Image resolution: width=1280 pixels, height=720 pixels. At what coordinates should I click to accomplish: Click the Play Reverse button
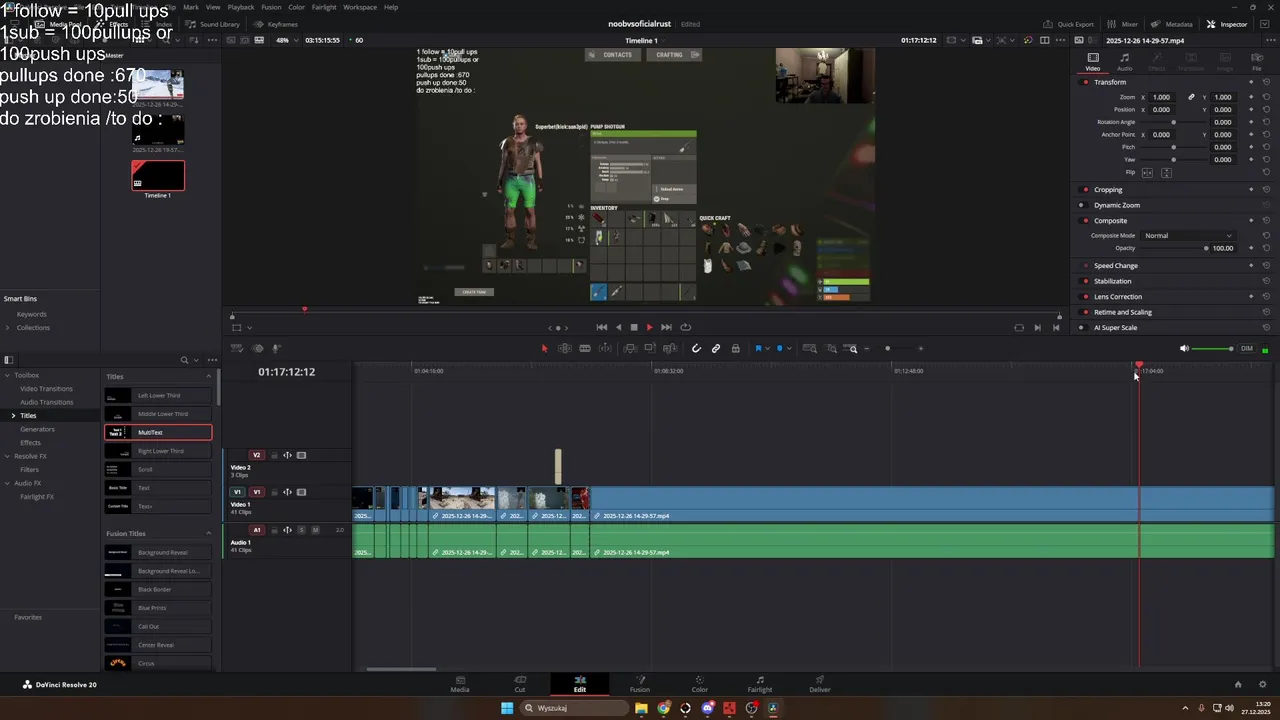click(618, 327)
